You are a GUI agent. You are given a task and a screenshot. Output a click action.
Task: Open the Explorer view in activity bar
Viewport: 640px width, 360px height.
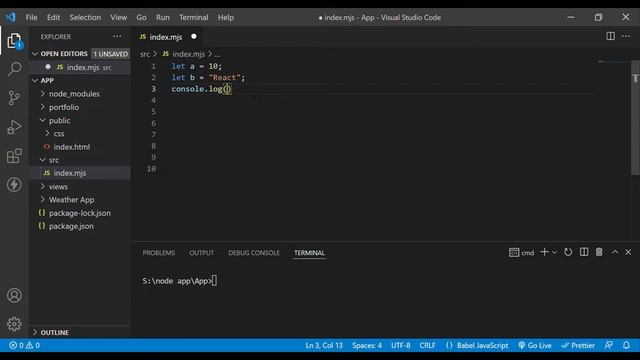pos(14,41)
